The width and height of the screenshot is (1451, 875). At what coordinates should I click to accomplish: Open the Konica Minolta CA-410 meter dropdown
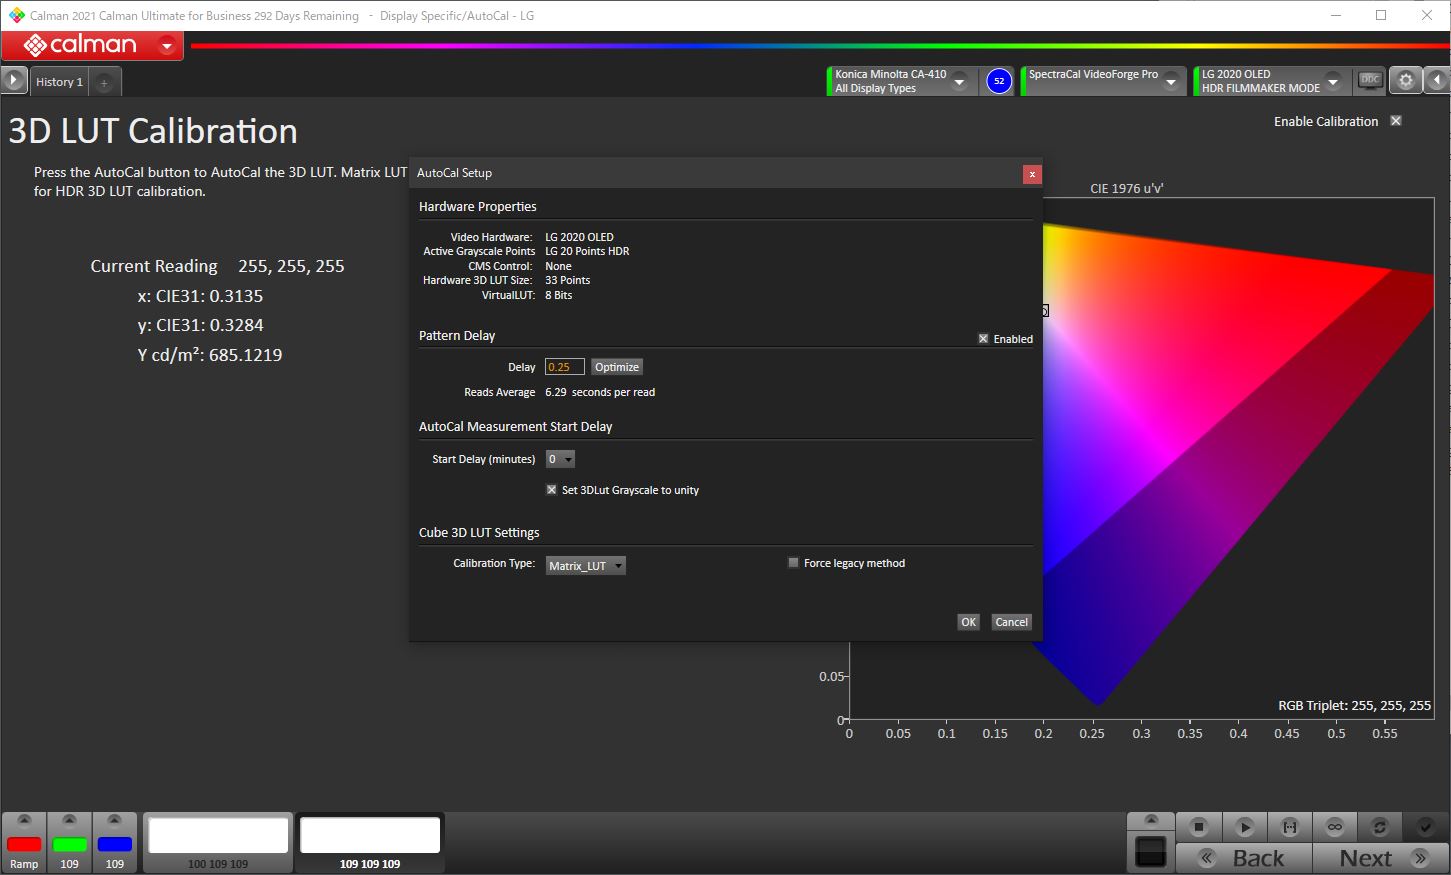click(x=959, y=81)
